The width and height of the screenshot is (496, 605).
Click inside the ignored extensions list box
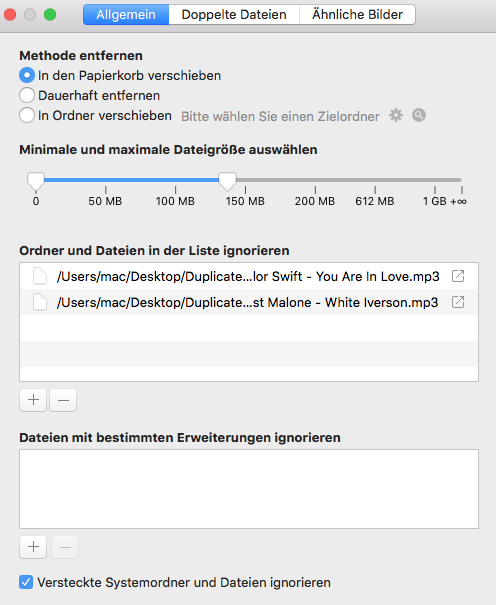(249, 489)
